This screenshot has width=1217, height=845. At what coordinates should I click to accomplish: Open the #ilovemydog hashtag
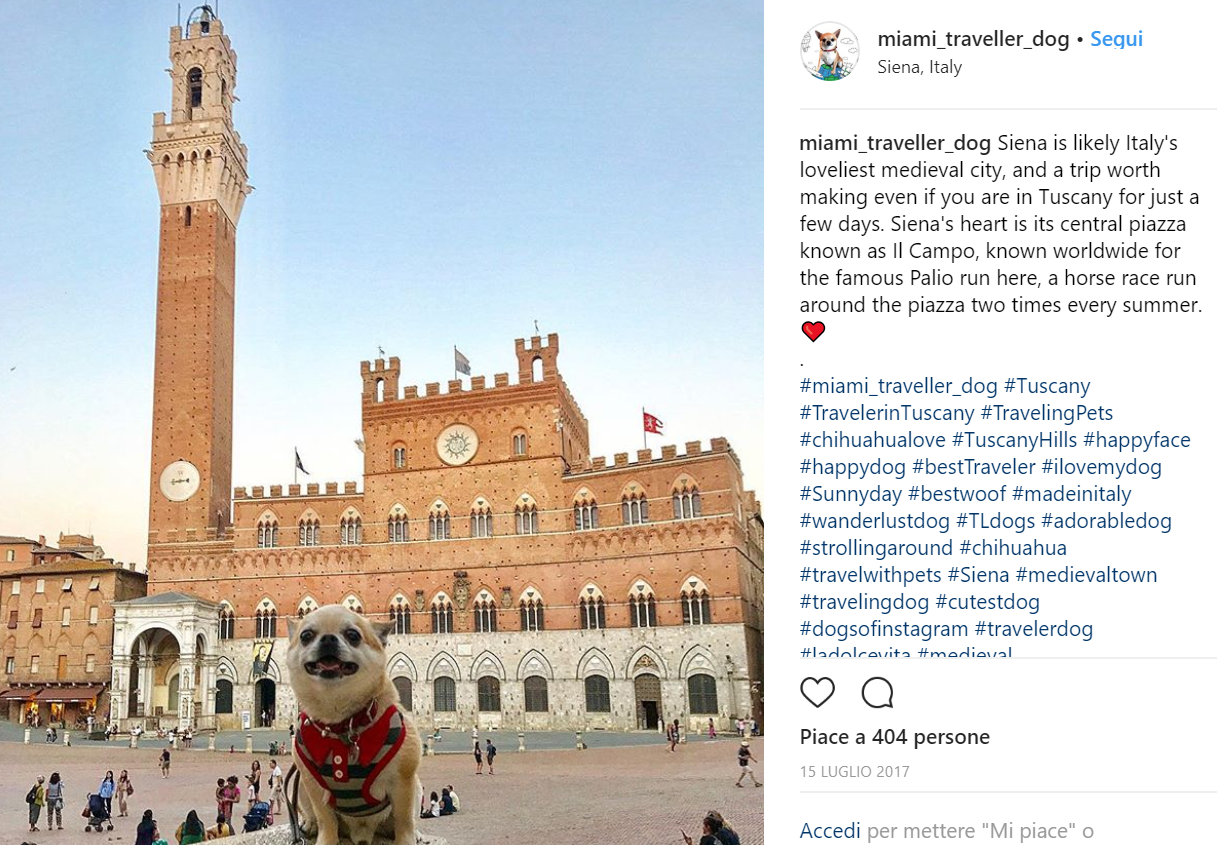(x=1101, y=467)
